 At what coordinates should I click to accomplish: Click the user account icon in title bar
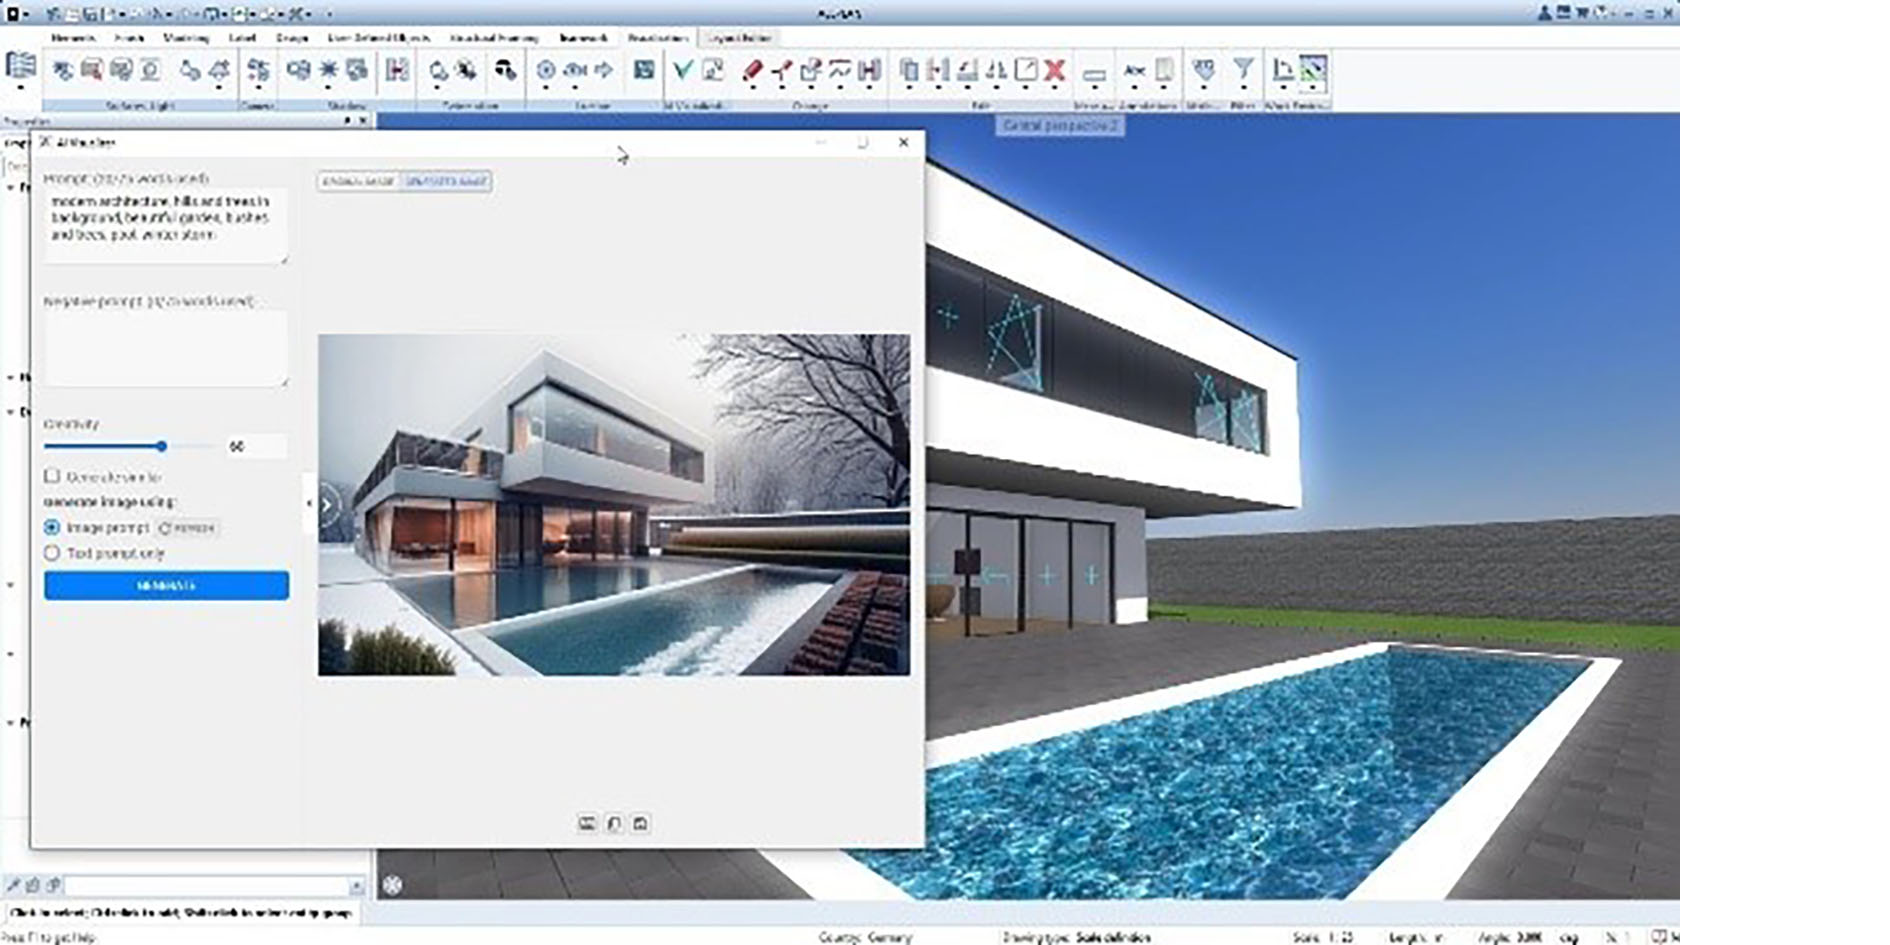click(x=1544, y=13)
